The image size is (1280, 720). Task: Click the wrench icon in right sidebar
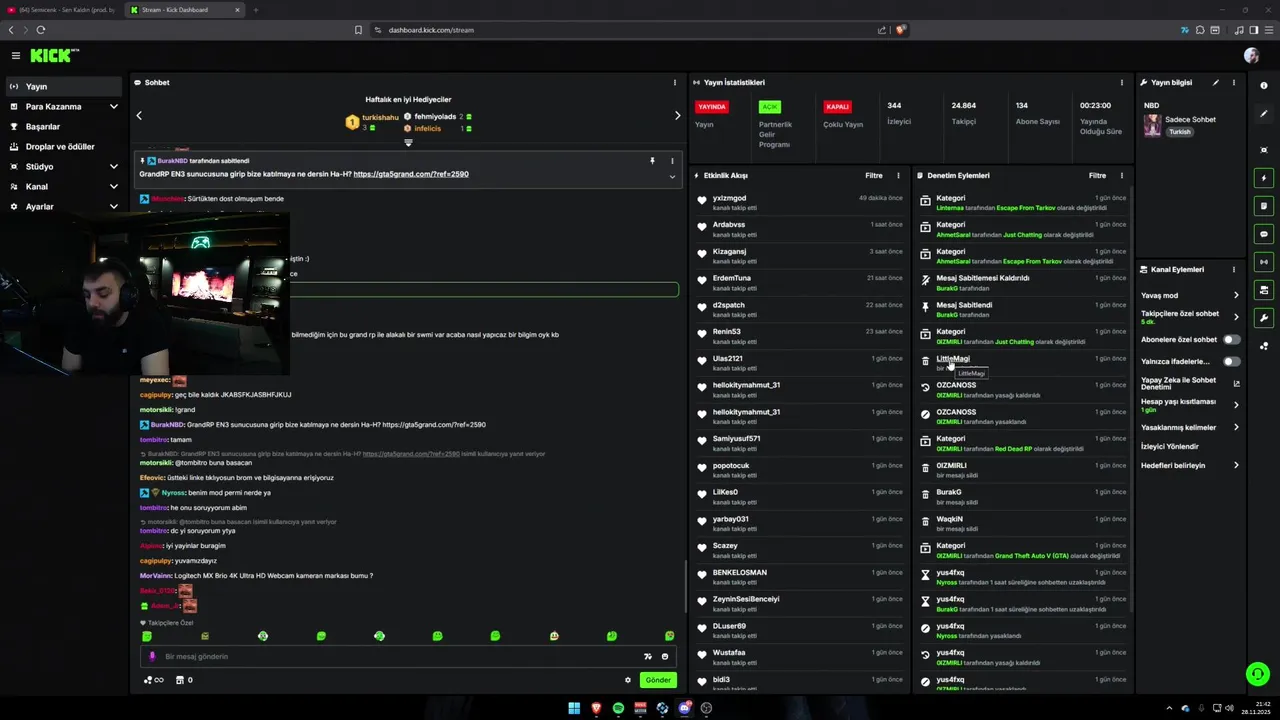[1264, 318]
